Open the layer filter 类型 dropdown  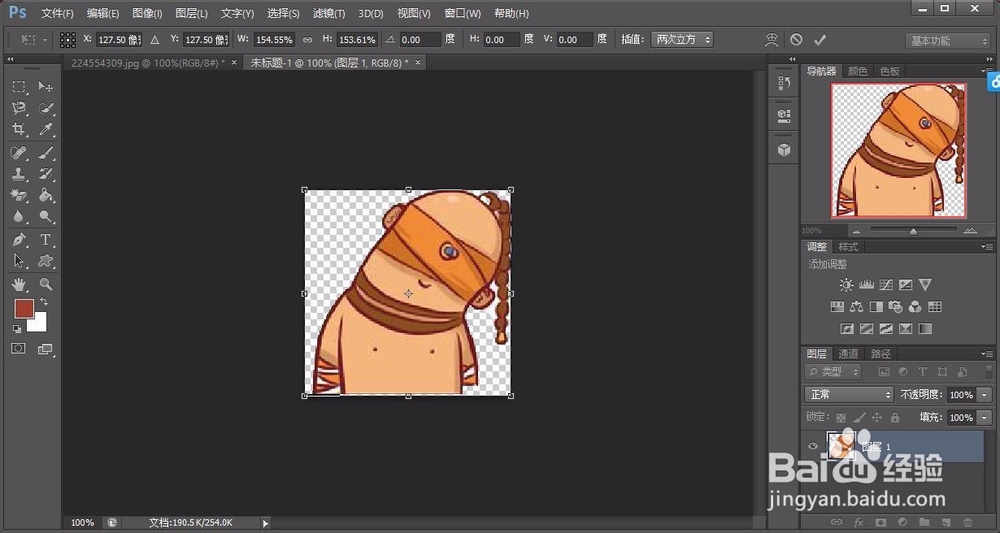[832, 372]
